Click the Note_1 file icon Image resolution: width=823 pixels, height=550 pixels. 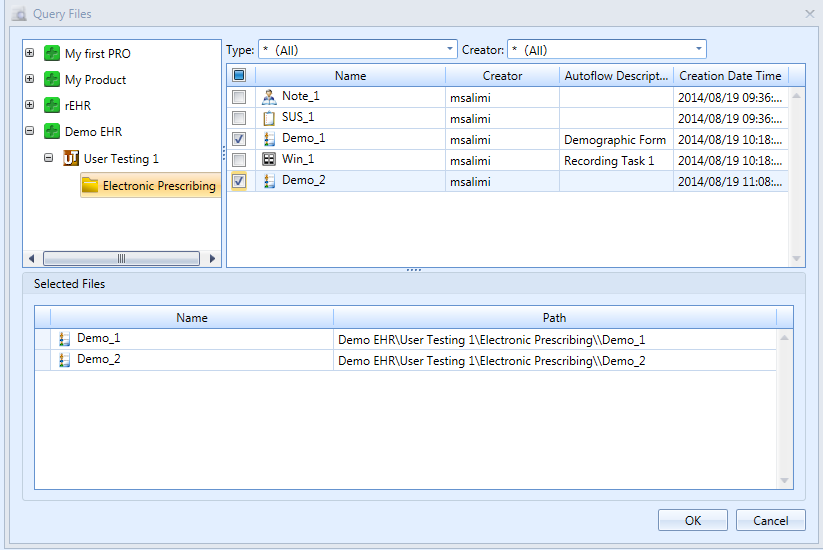click(268, 97)
